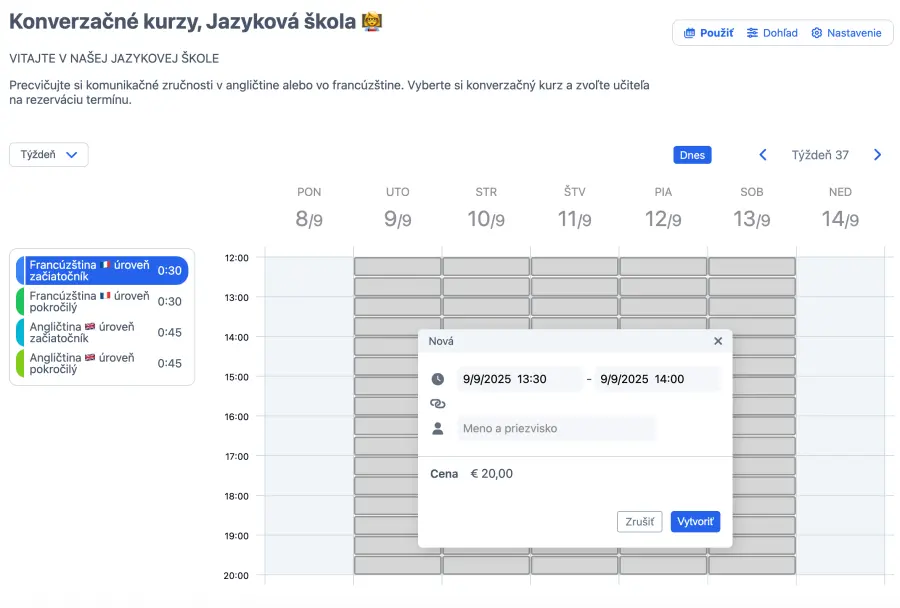
Task: Close the Nová dialog with X
Action: pos(717,341)
